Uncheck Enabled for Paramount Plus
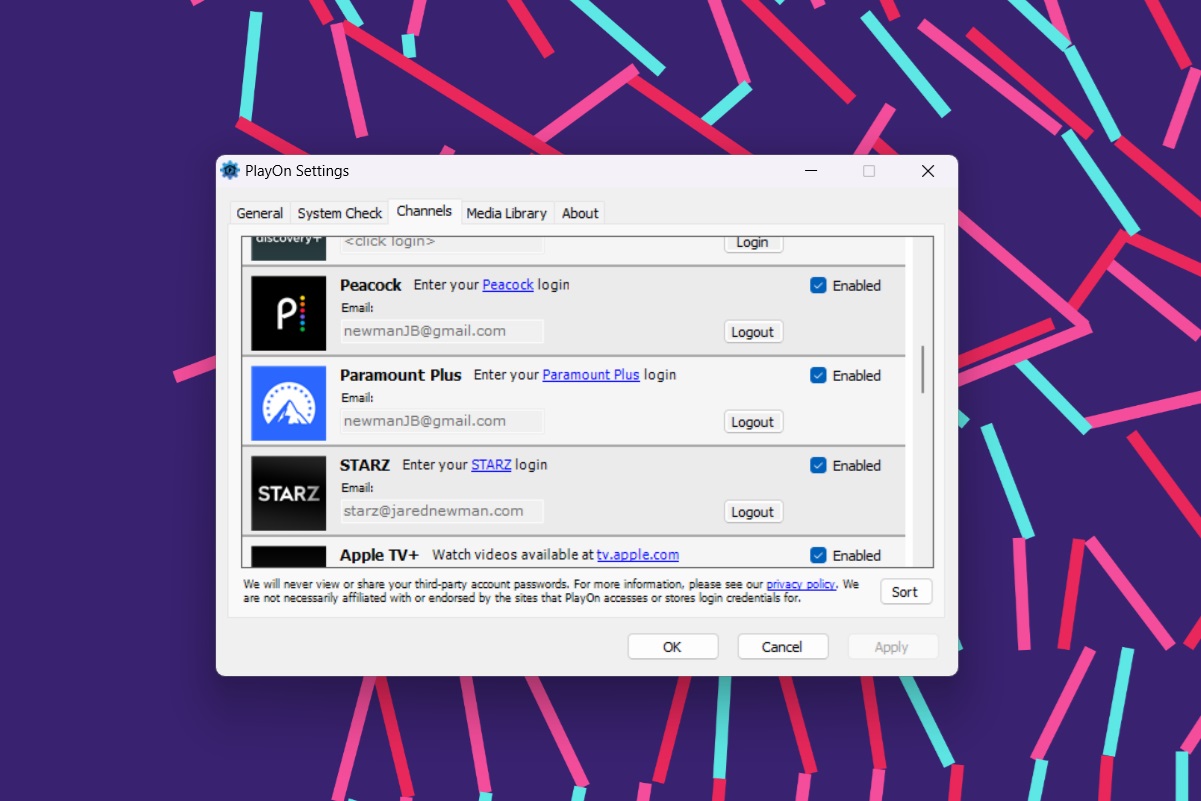 (x=818, y=375)
